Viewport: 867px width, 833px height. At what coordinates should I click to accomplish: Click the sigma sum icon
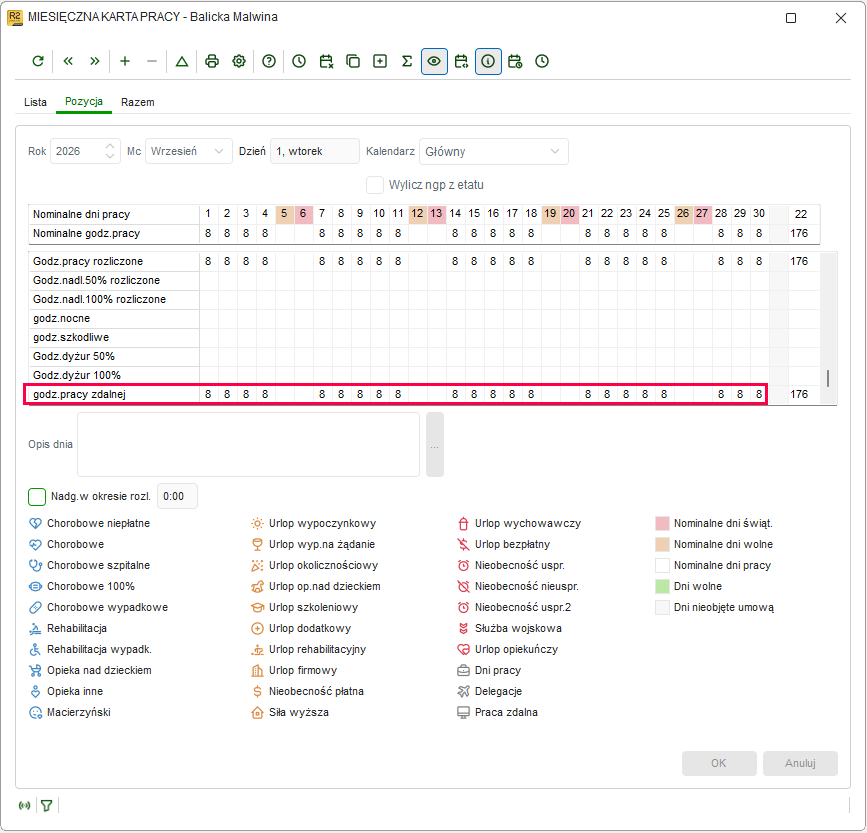click(407, 61)
